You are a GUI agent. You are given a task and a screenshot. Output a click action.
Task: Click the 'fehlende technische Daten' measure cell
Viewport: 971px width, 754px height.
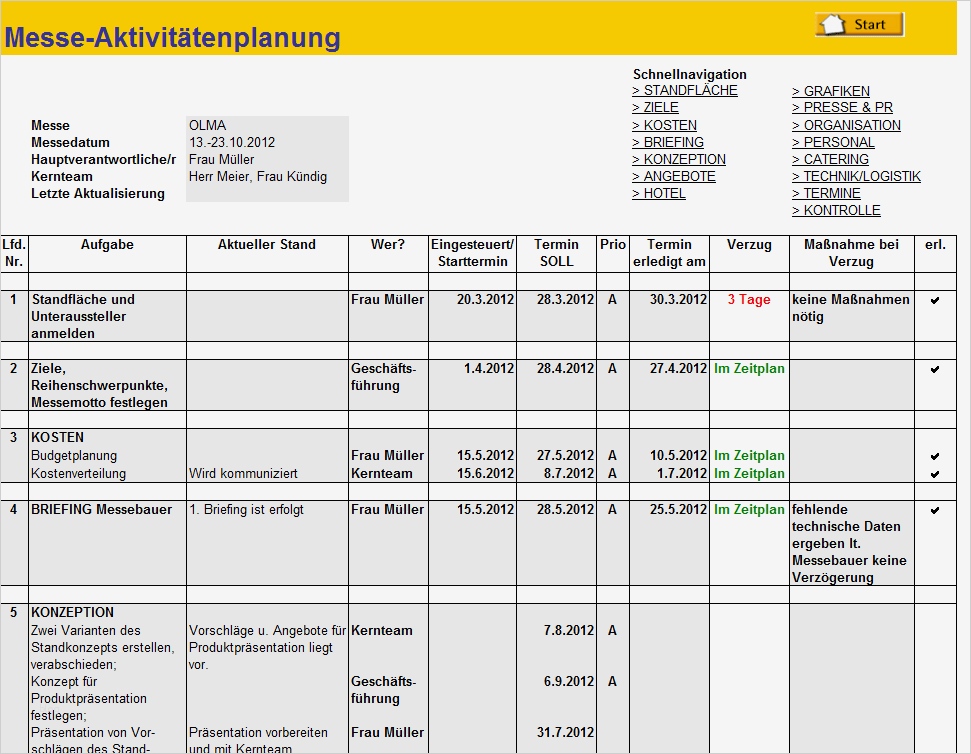(851, 543)
